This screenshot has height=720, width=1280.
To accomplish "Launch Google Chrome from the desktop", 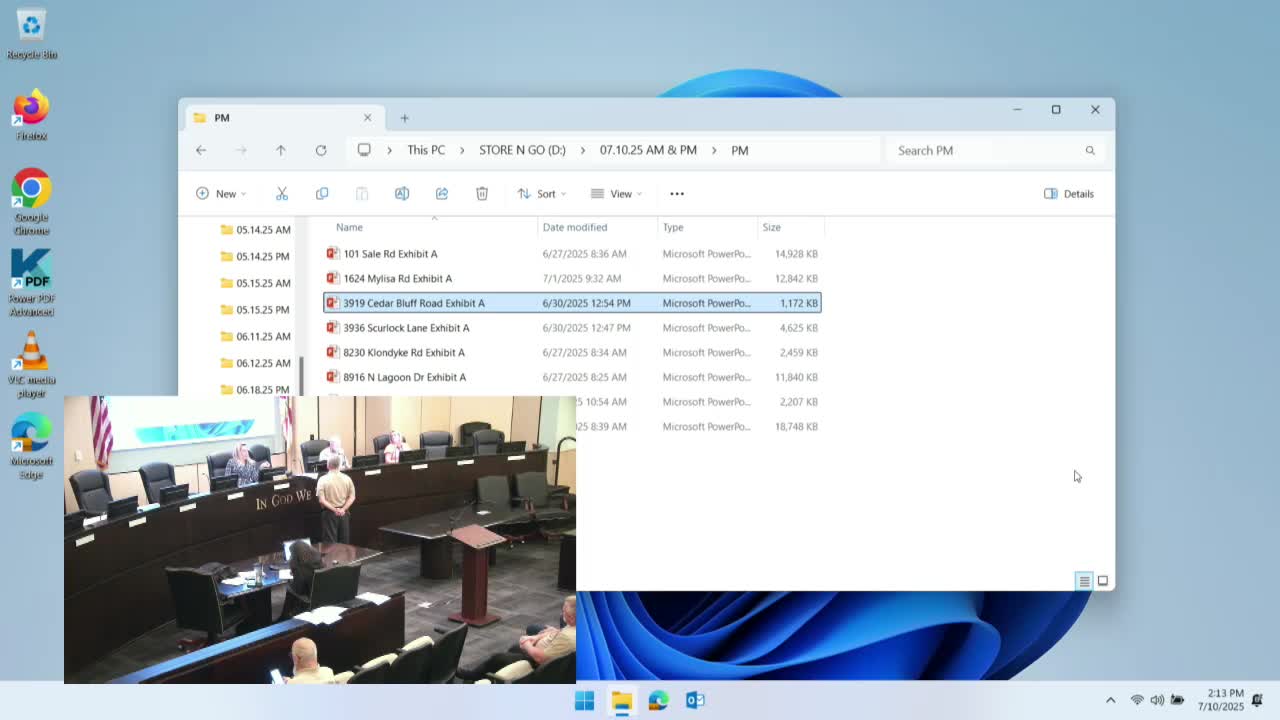I will [x=31, y=202].
